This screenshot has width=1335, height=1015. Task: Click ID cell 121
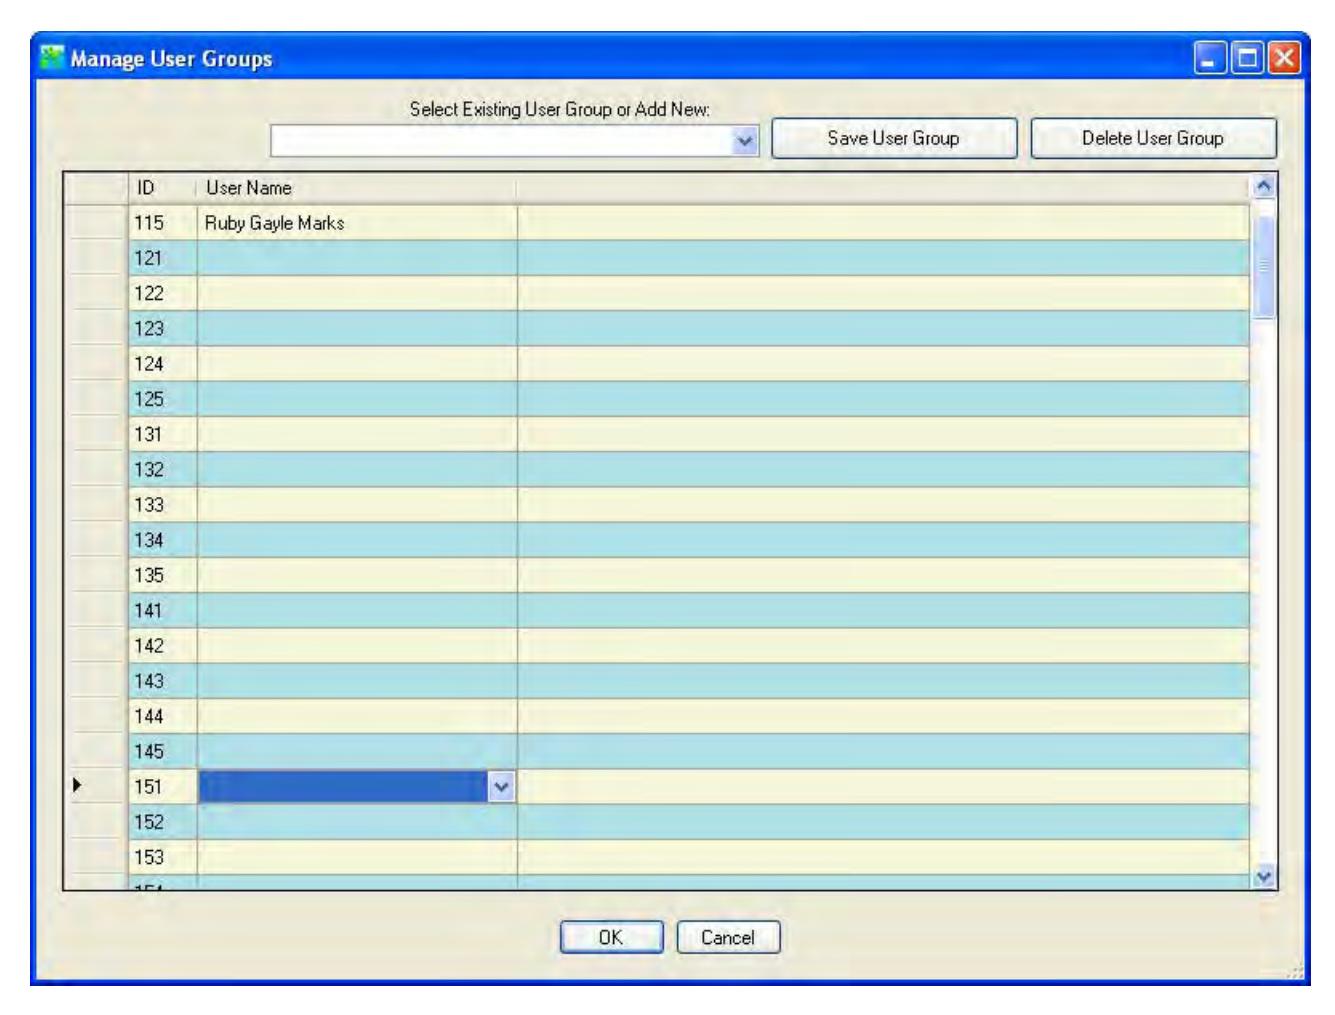tap(163, 258)
